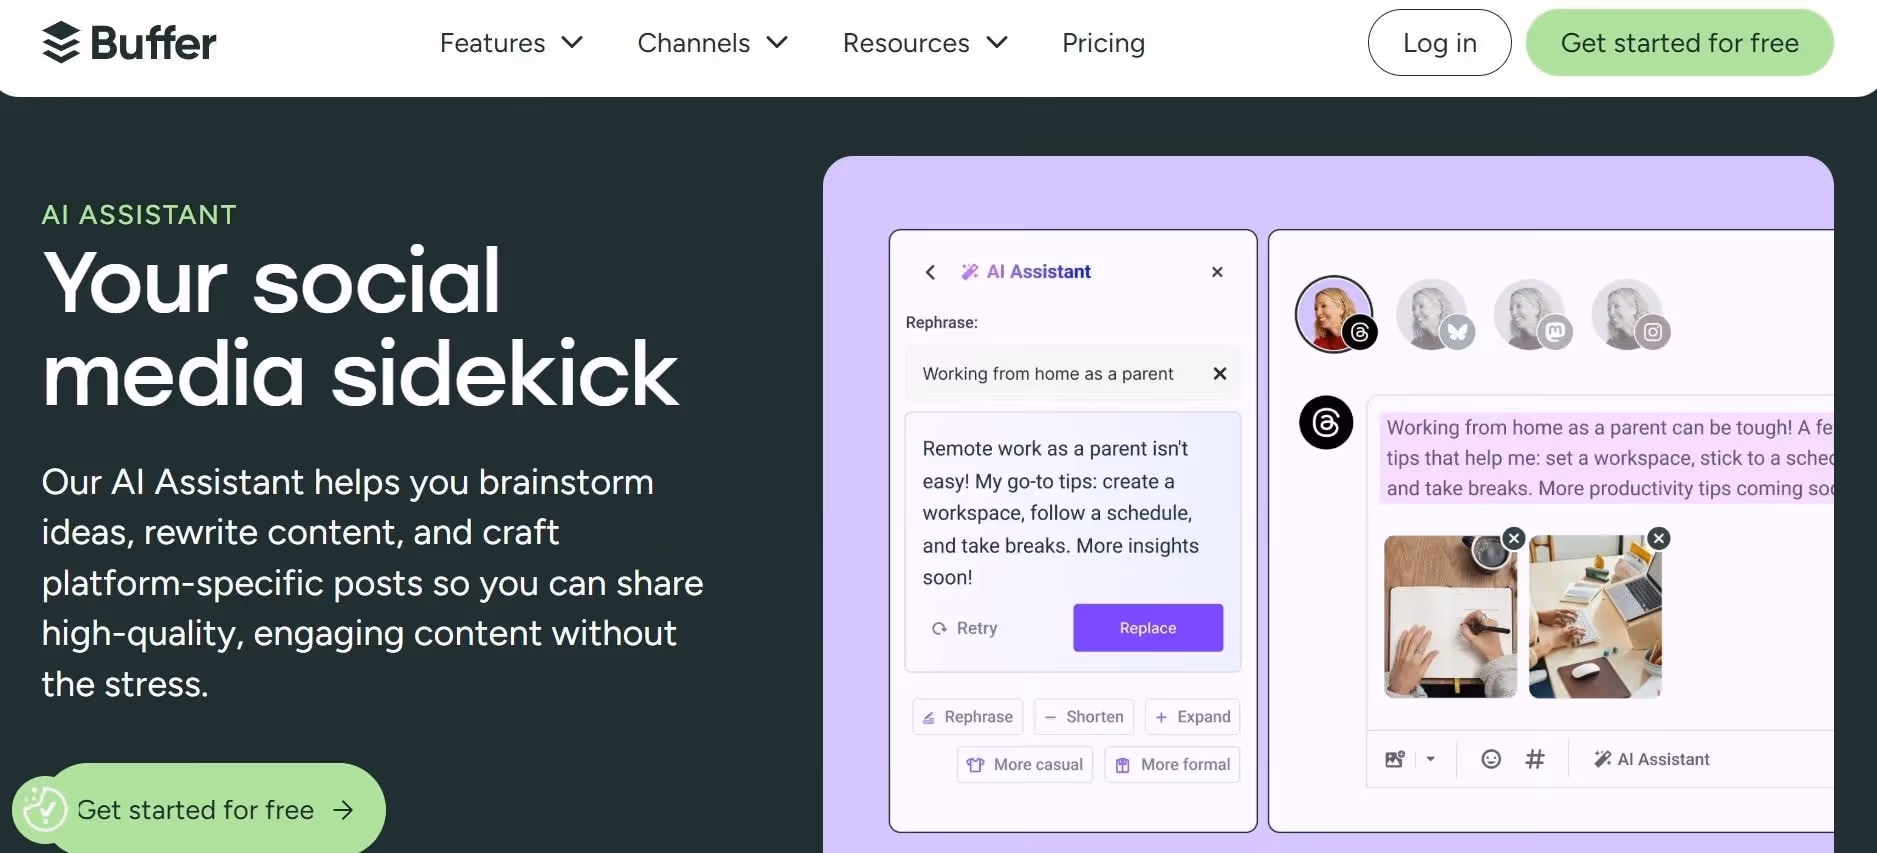Viewport: 1877px width, 853px height.
Task: Open the media dropdown arrow
Action: 1430,759
